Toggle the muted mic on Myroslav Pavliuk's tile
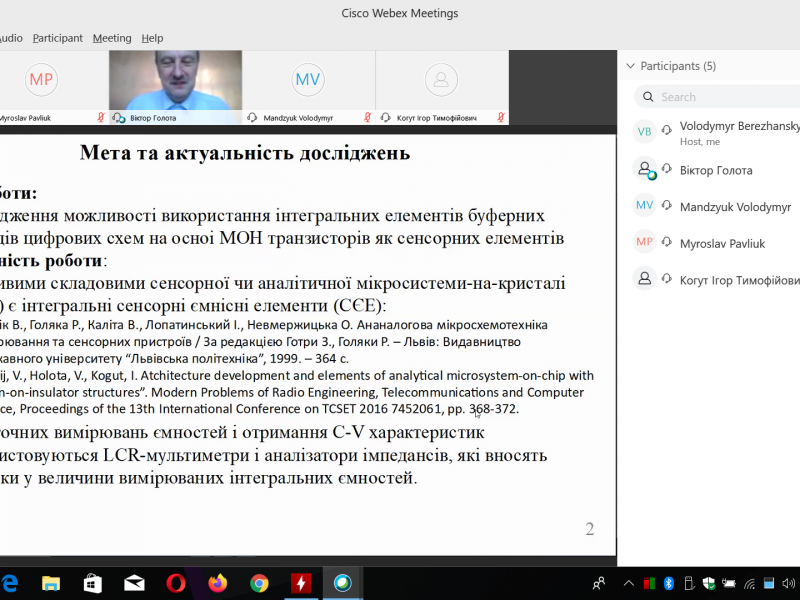Screen dimensions: 800x600 pos(100,117)
